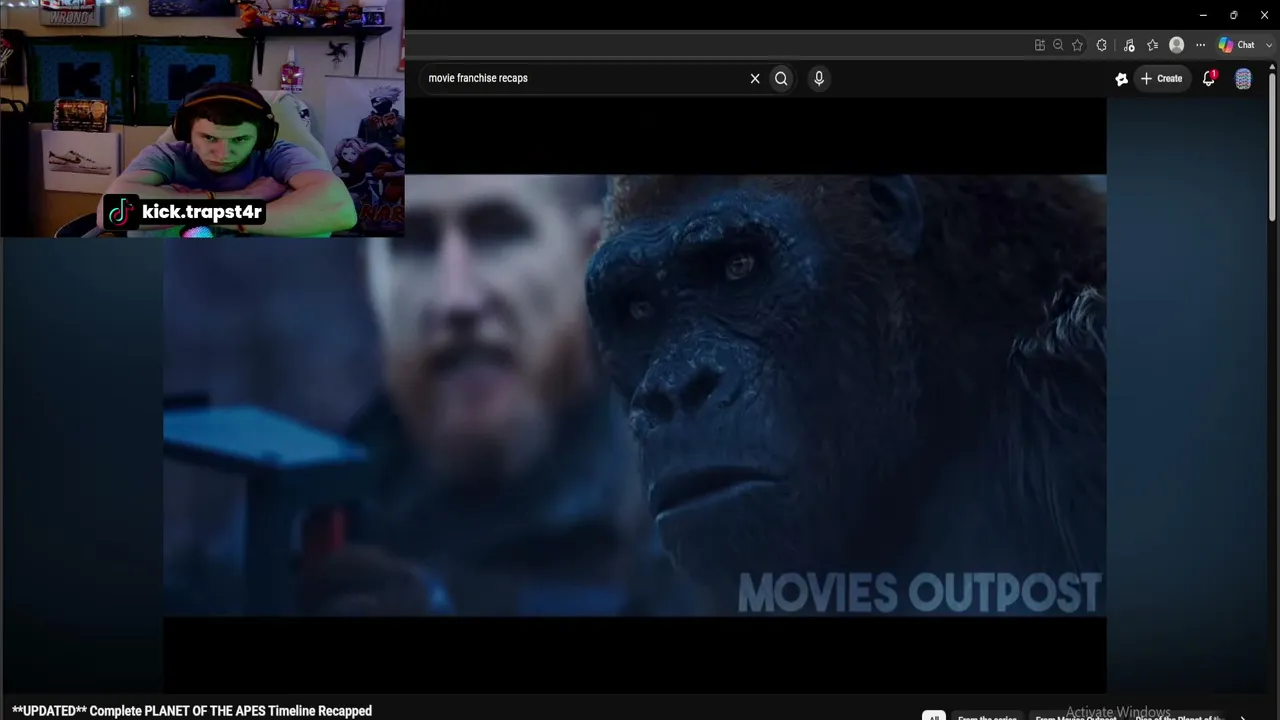Image resolution: width=1280 pixels, height=720 pixels.
Task: Start voice search with the microphone
Action: click(x=819, y=78)
